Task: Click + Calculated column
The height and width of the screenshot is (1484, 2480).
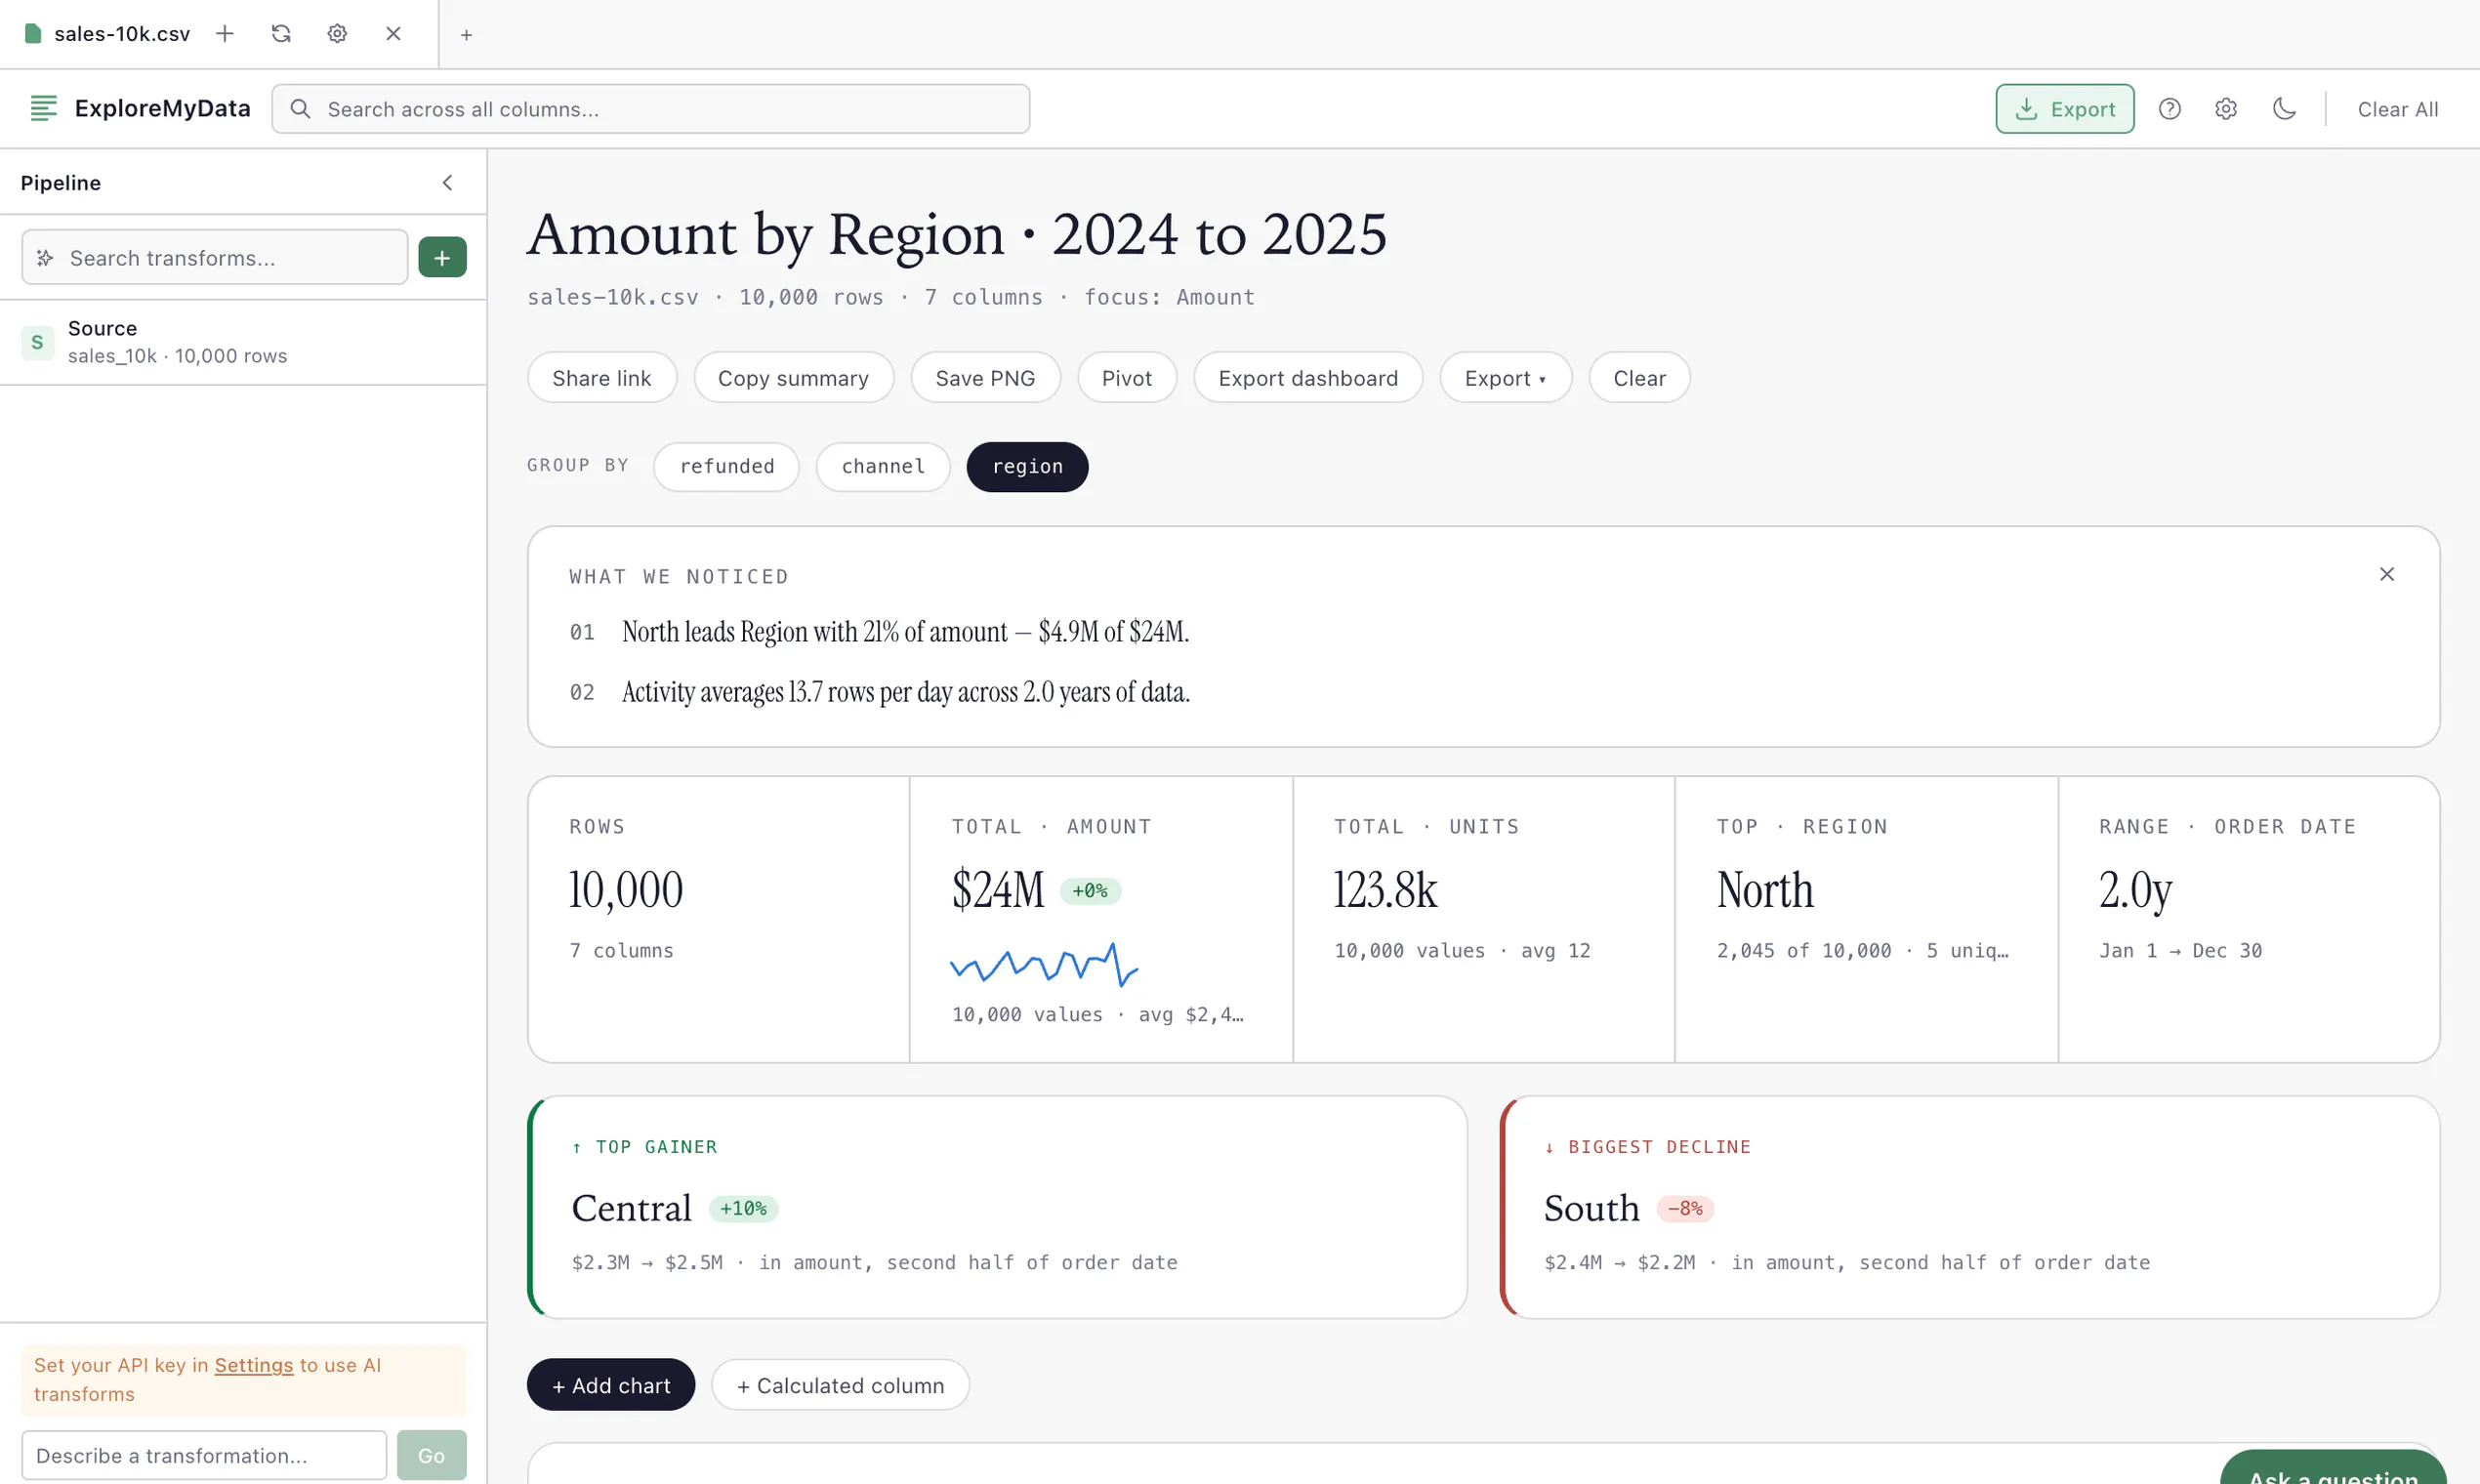Action: point(840,1384)
